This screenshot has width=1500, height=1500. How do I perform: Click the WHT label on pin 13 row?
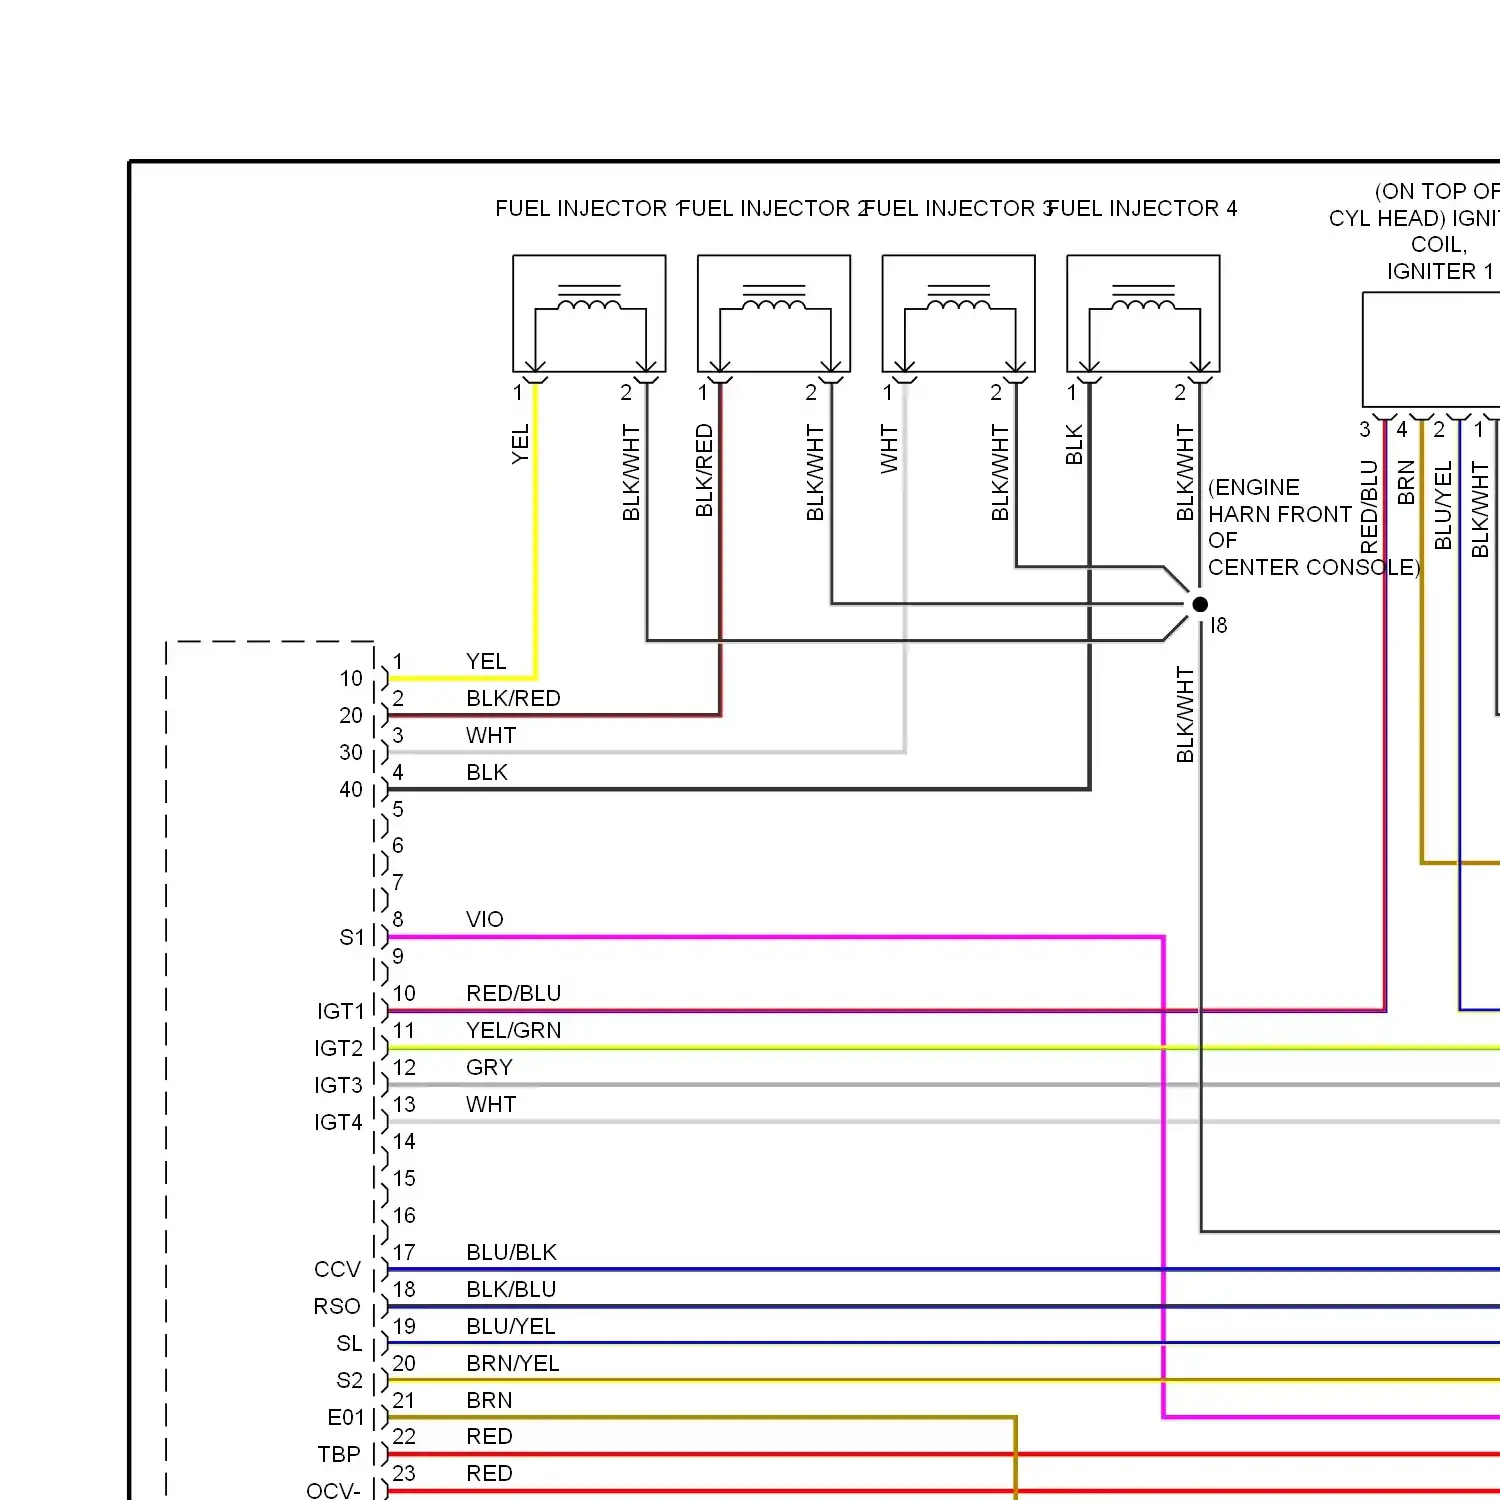pos(491,1104)
